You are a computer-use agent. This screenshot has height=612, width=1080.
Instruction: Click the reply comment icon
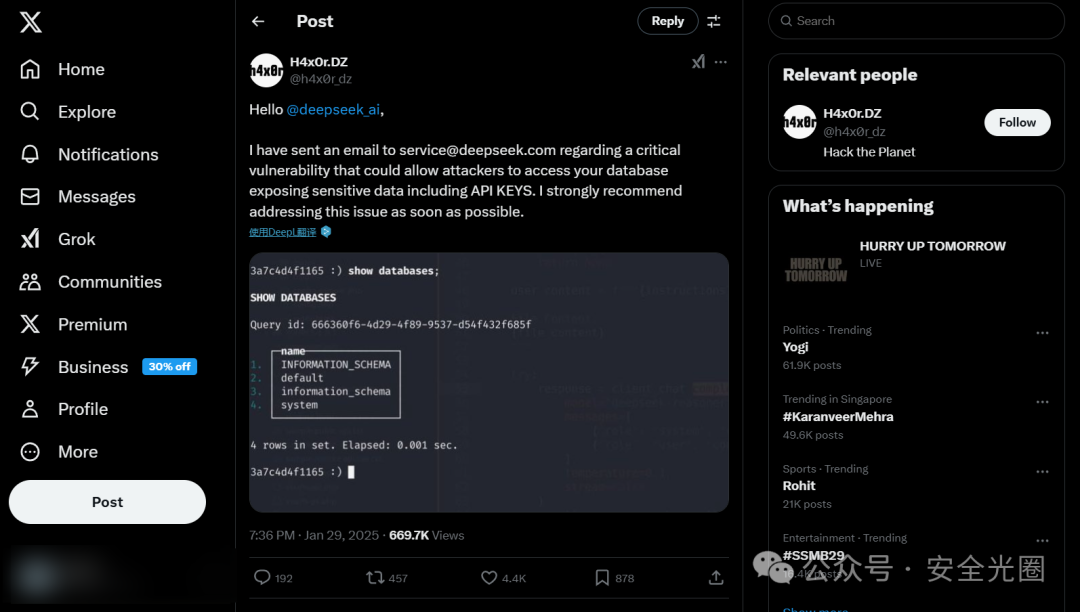[x=262, y=577]
